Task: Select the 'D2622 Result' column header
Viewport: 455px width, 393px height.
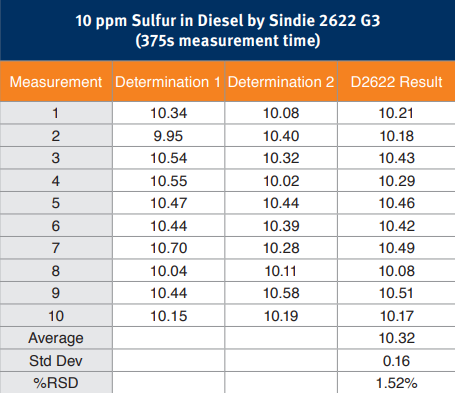Action: [x=396, y=82]
